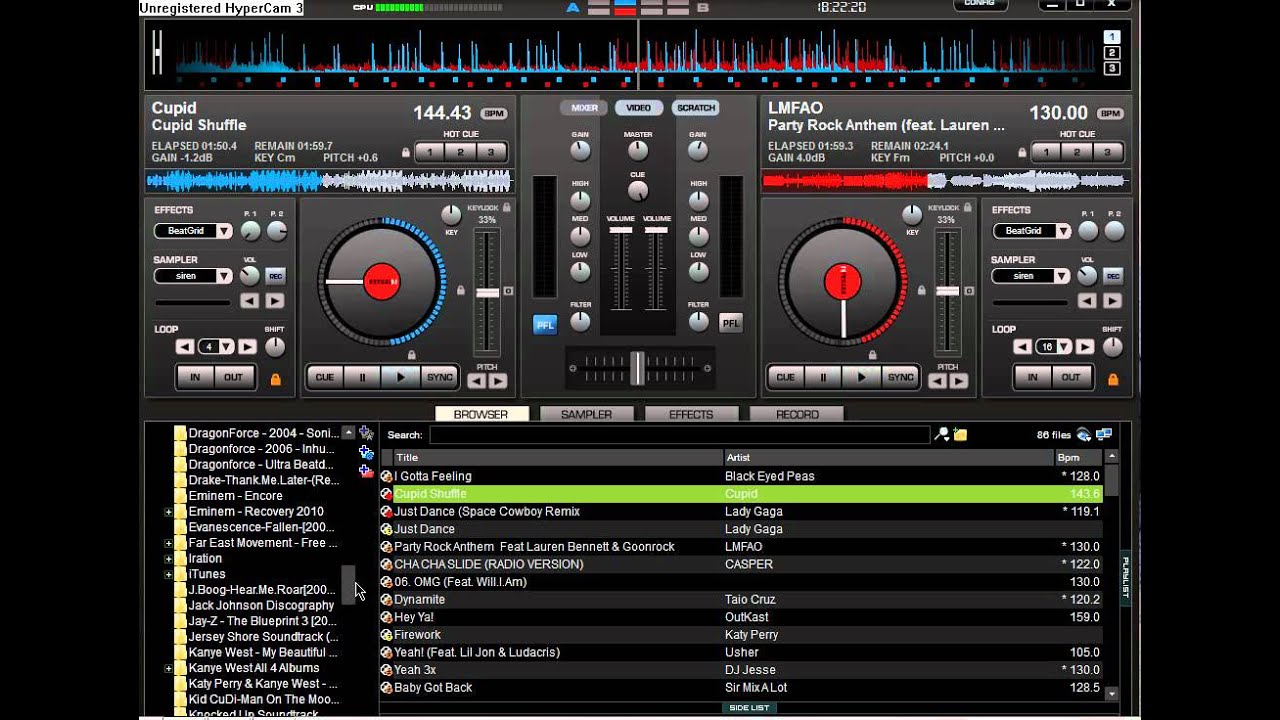
Task: Toggle left deck sampler REC
Action: point(275,276)
